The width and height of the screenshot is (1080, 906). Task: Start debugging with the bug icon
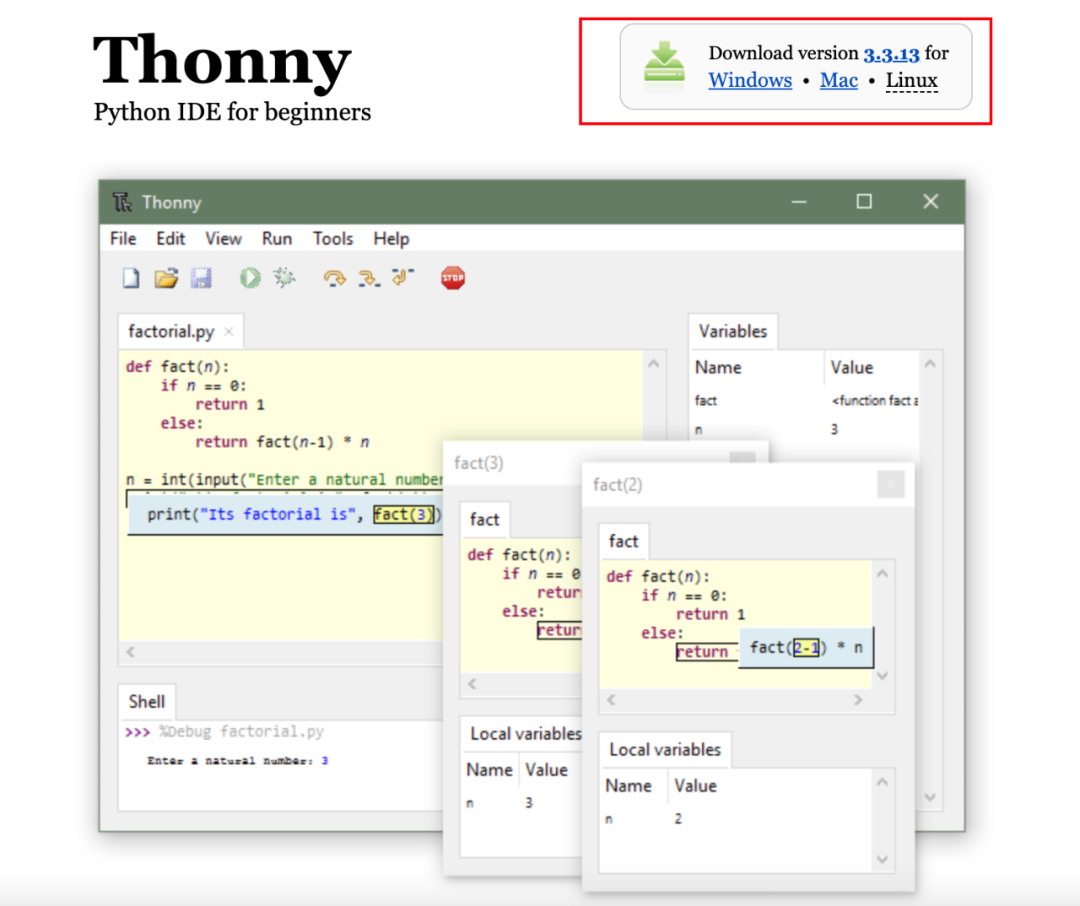(x=285, y=278)
